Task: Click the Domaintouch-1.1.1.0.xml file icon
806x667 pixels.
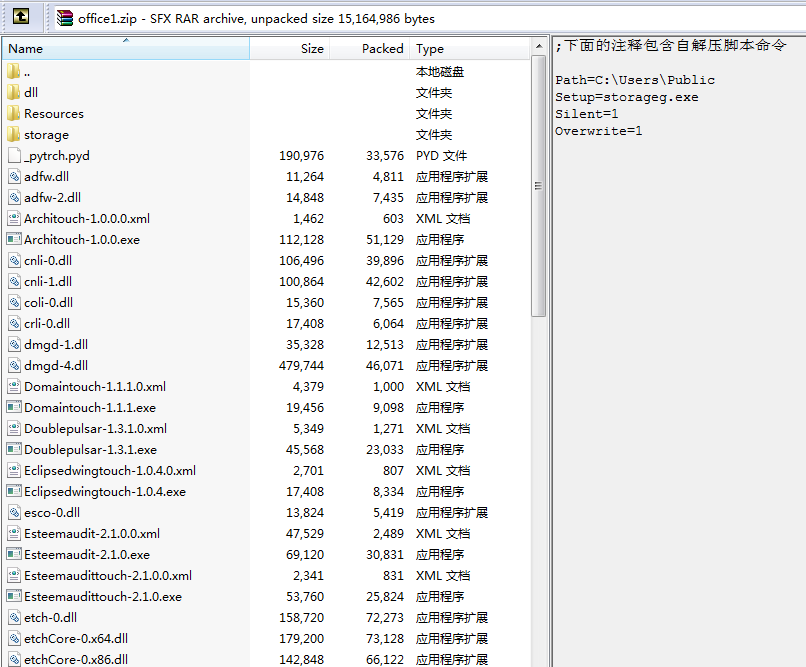Action: [x=14, y=386]
